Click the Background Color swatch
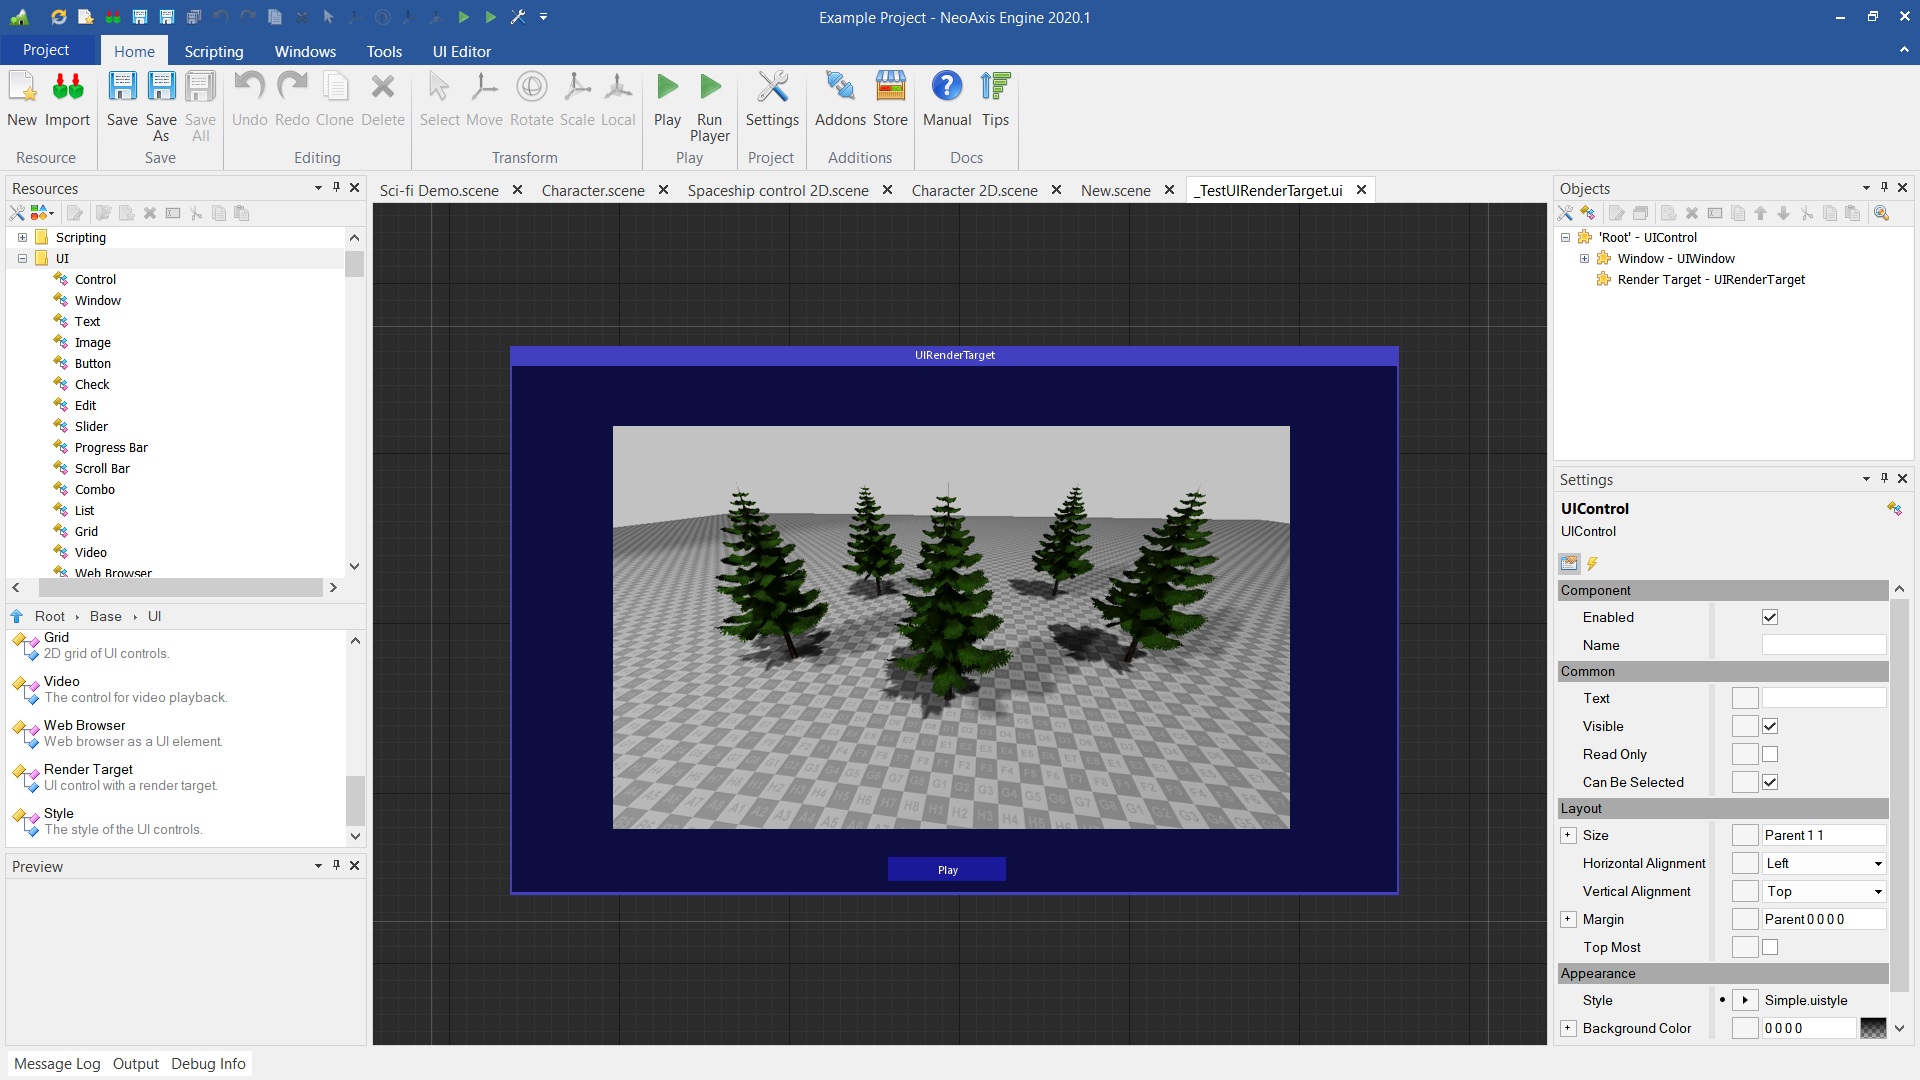This screenshot has height=1080, width=1920. (1873, 1028)
